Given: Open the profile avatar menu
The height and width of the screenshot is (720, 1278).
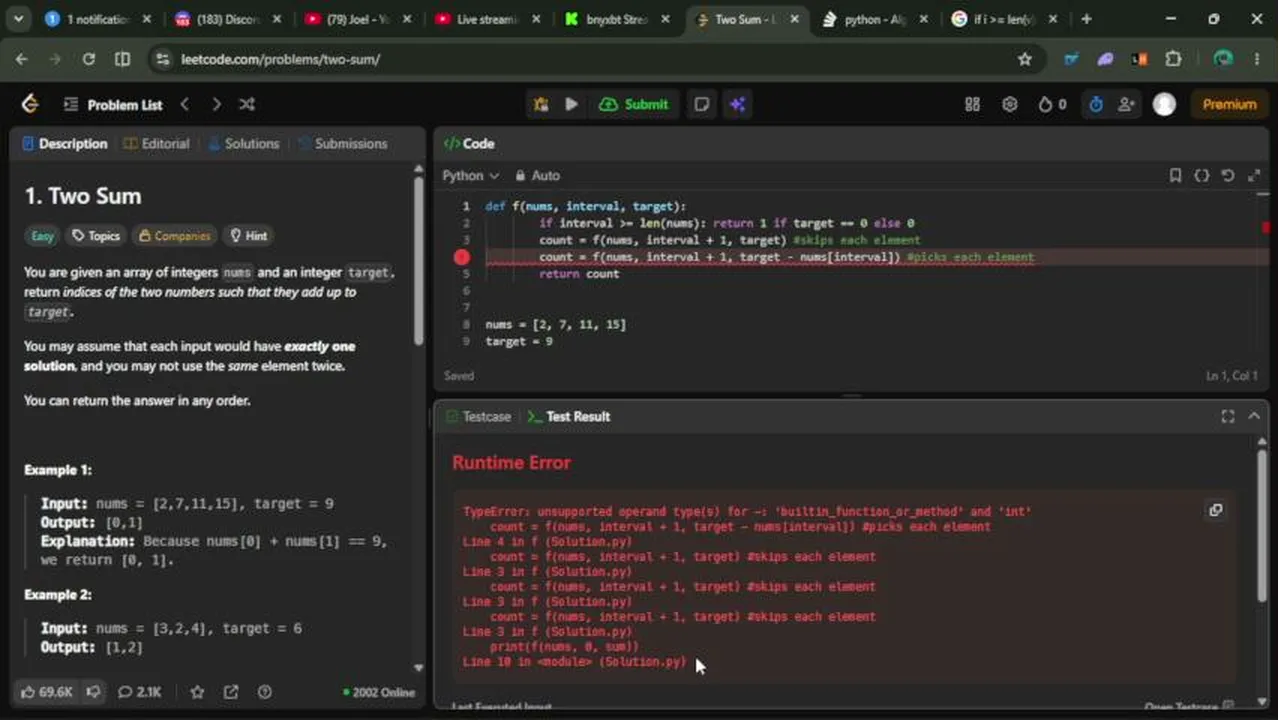Looking at the screenshot, I should (x=1164, y=104).
